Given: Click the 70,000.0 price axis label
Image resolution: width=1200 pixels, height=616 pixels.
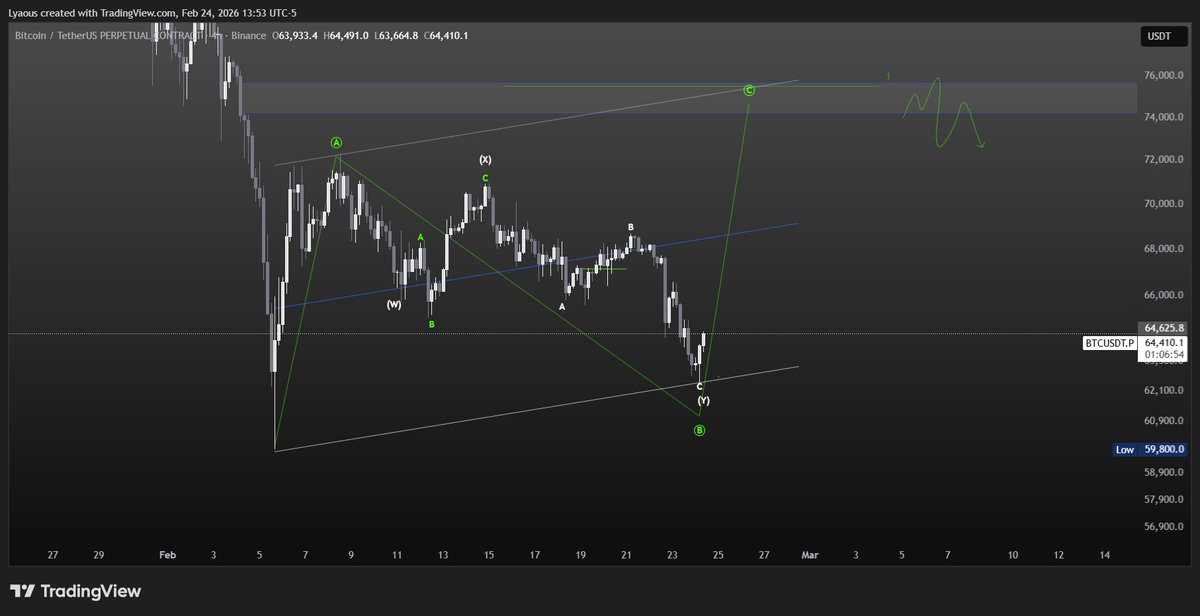Looking at the screenshot, I should 1165,204.
